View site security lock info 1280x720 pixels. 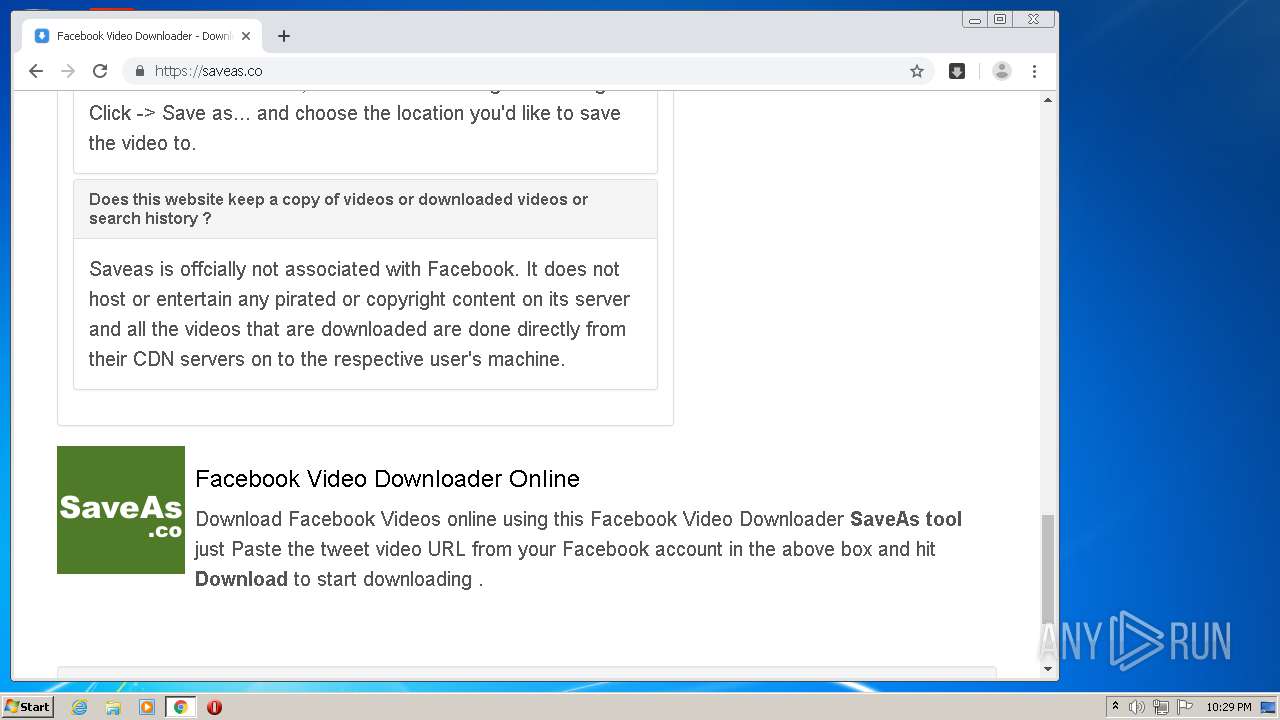coord(139,71)
